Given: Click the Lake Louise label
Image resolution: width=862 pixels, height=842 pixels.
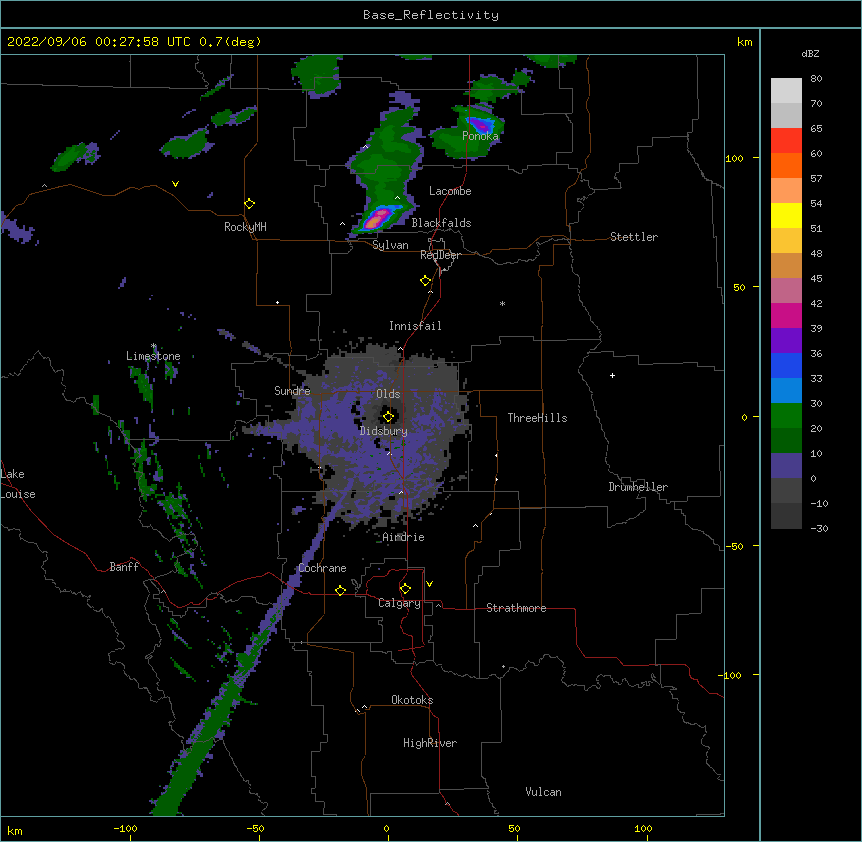Looking at the screenshot, I should (x=16, y=484).
